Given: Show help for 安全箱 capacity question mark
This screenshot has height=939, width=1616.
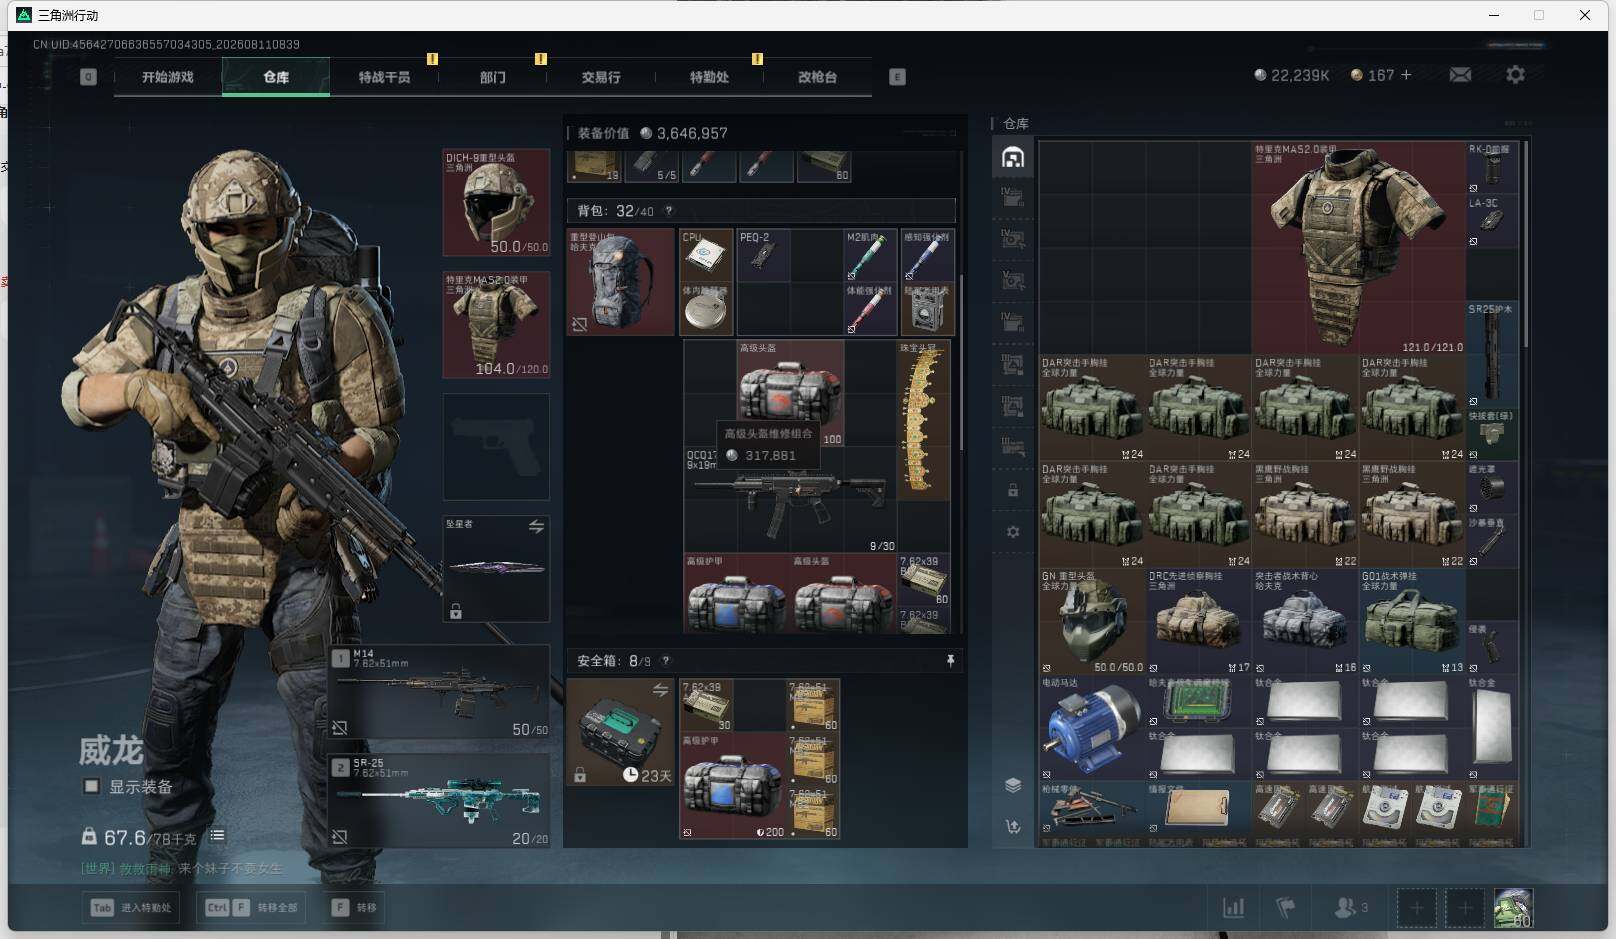Looking at the screenshot, I should point(666,660).
